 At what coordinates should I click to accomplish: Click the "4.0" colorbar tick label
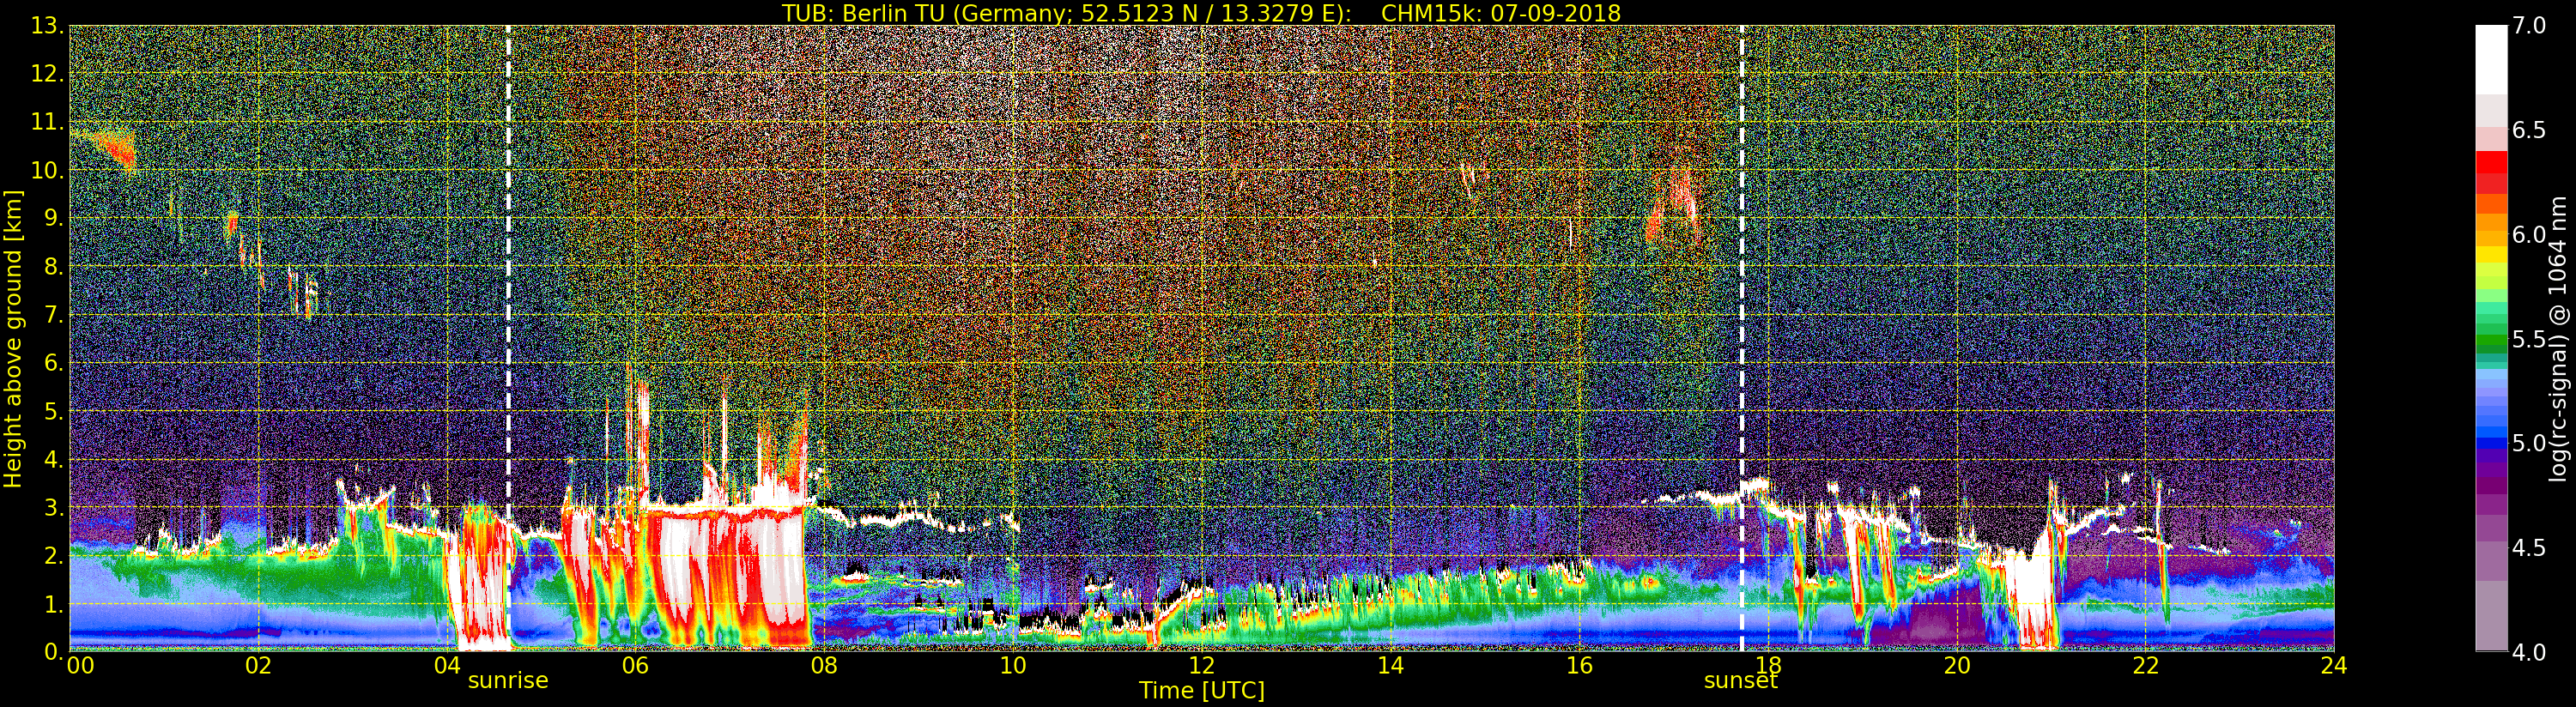pos(2529,652)
